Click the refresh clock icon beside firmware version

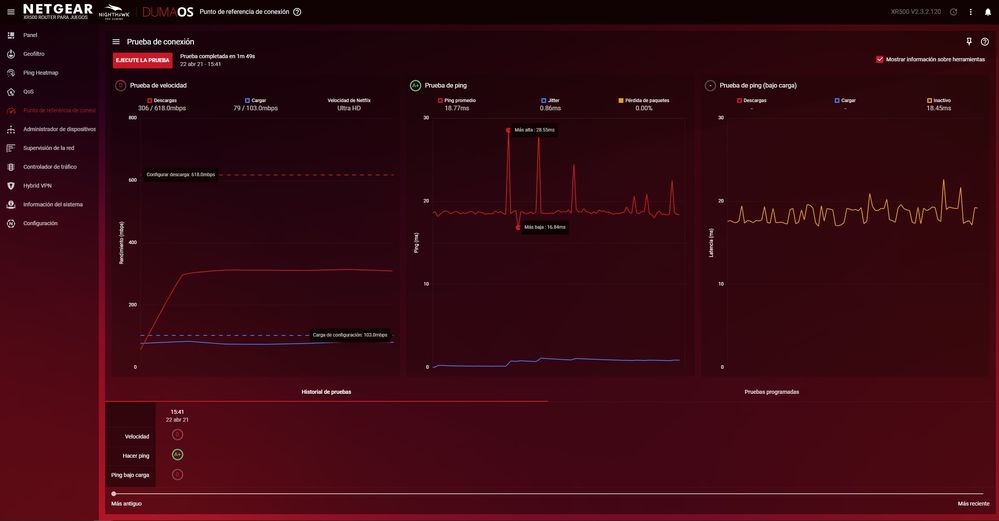tap(953, 12)
